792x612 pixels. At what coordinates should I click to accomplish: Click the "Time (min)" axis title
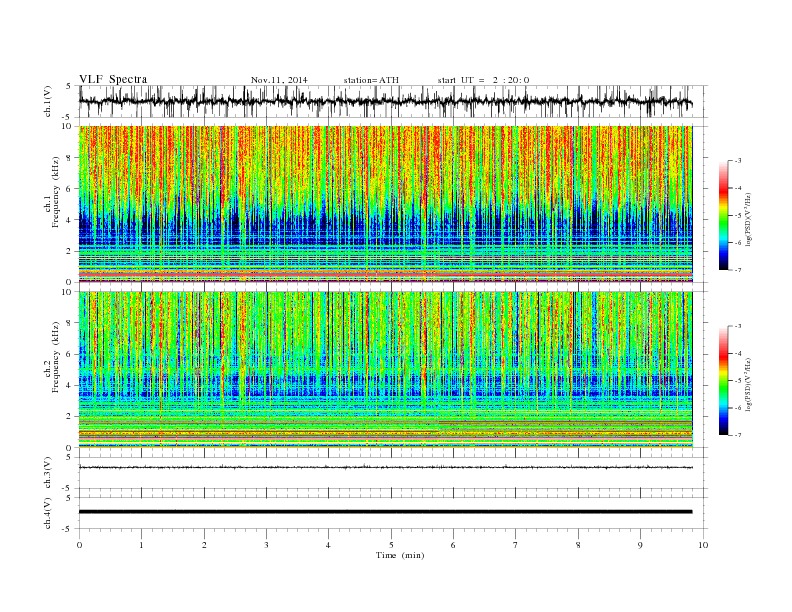(400, 555)
